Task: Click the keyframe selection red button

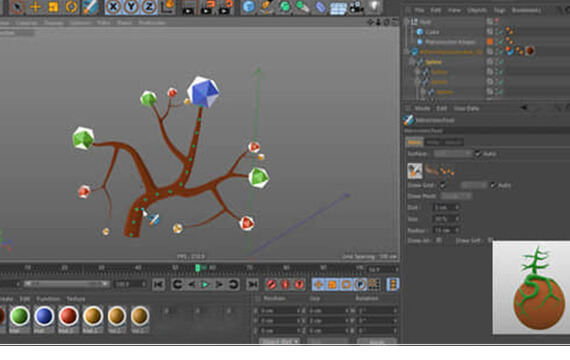Action: [299, 284]
